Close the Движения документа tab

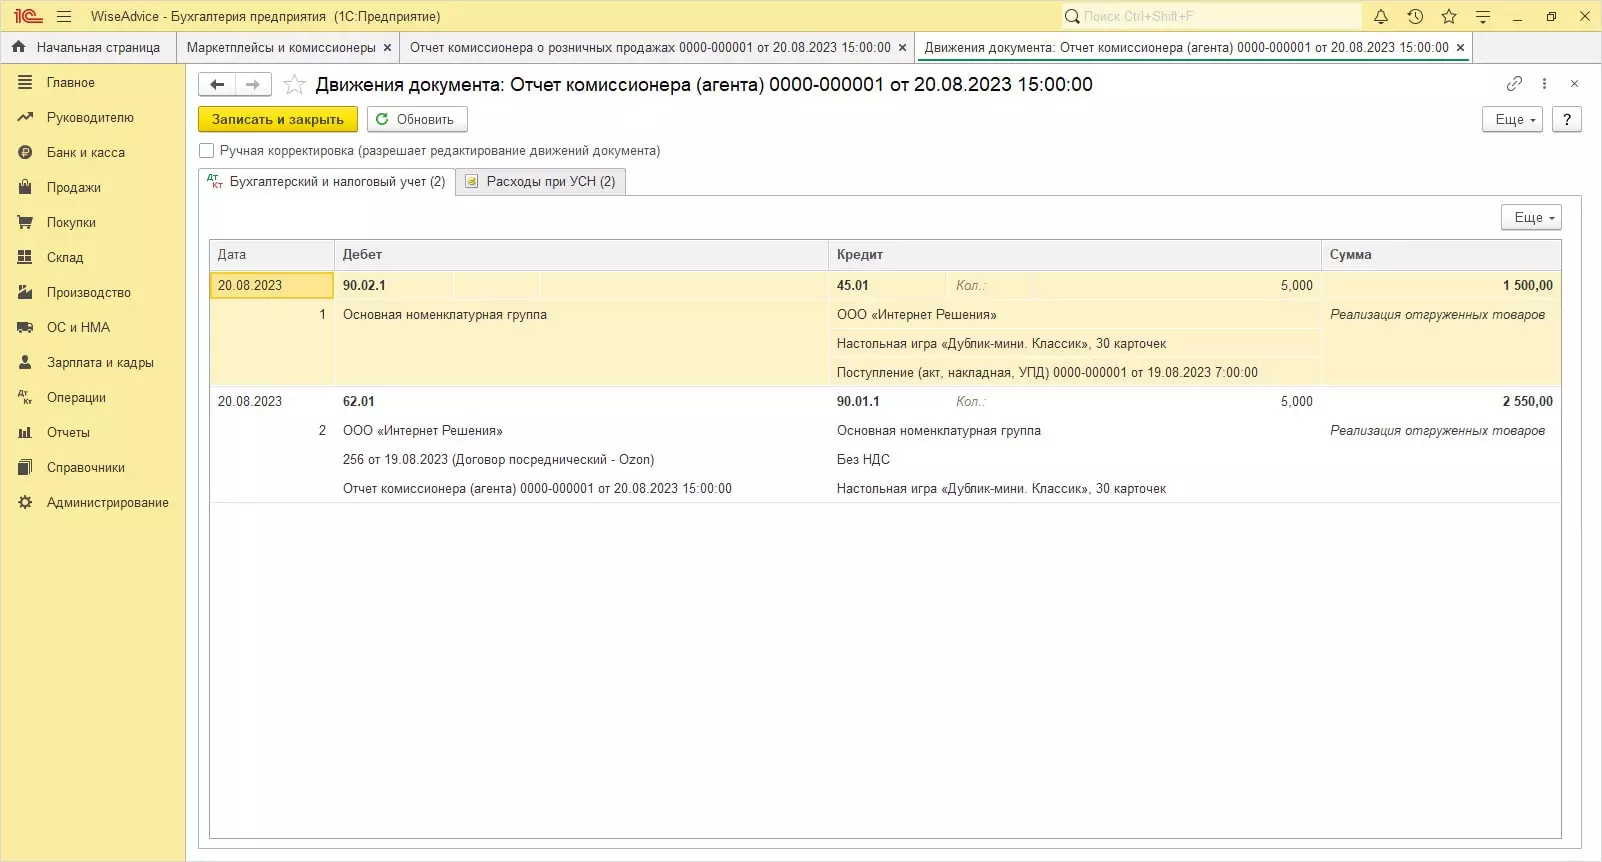pos(1460,47)
